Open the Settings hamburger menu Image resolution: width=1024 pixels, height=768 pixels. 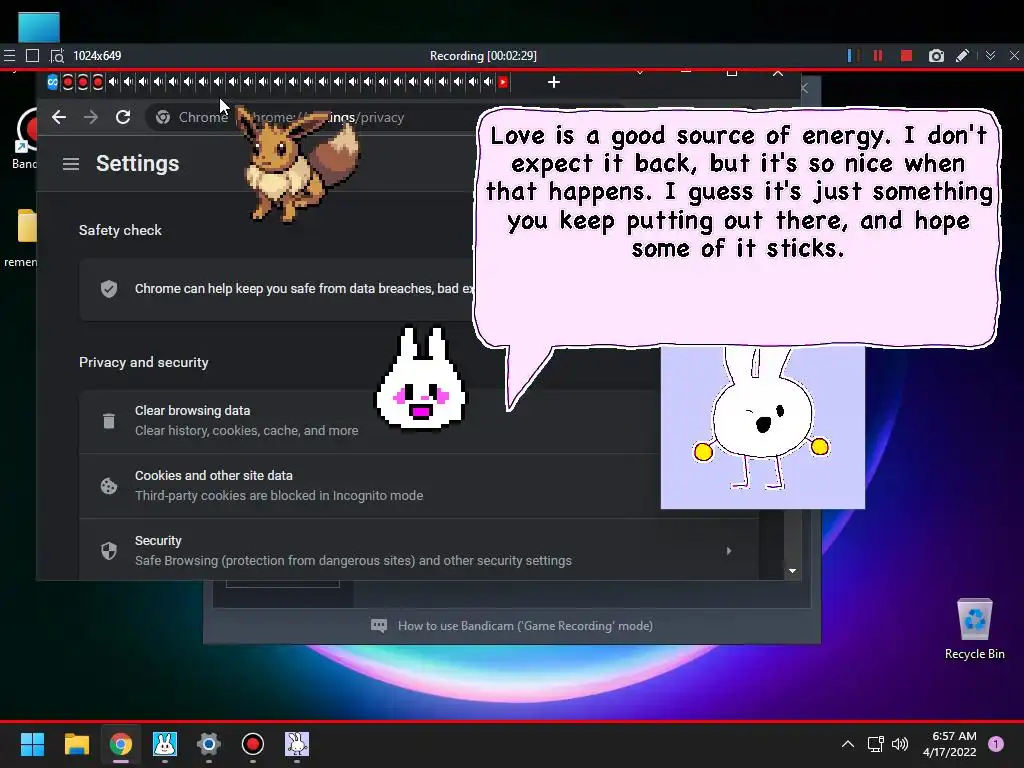pyautogui.click(x=71, y=164)
